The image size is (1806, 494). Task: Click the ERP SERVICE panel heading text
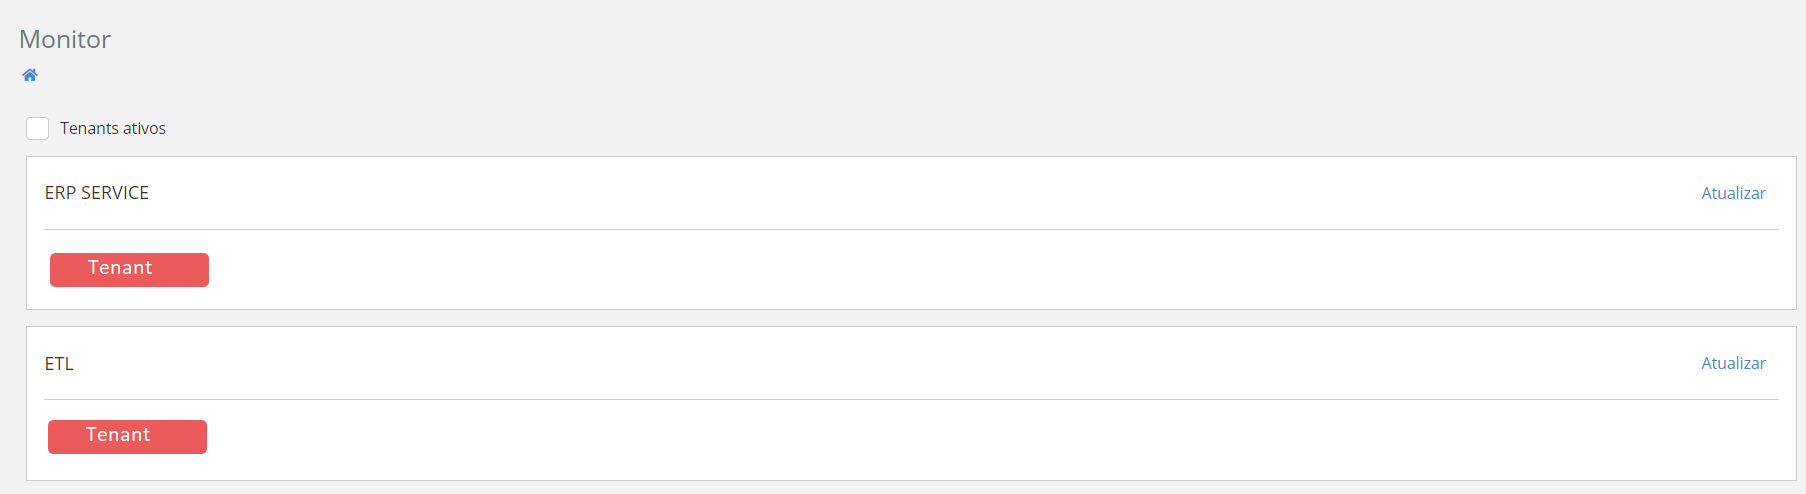coord(97,193)
